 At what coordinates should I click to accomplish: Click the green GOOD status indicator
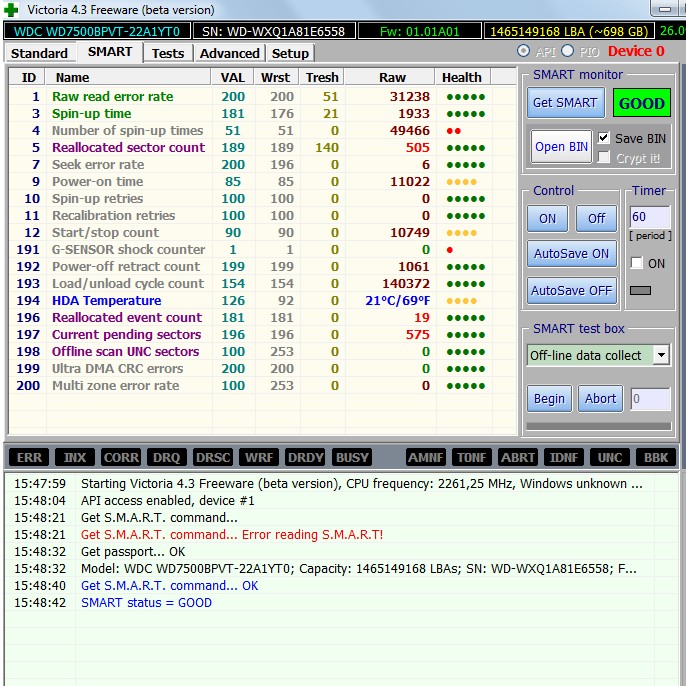pyautogui.click(x=642, y=103)
